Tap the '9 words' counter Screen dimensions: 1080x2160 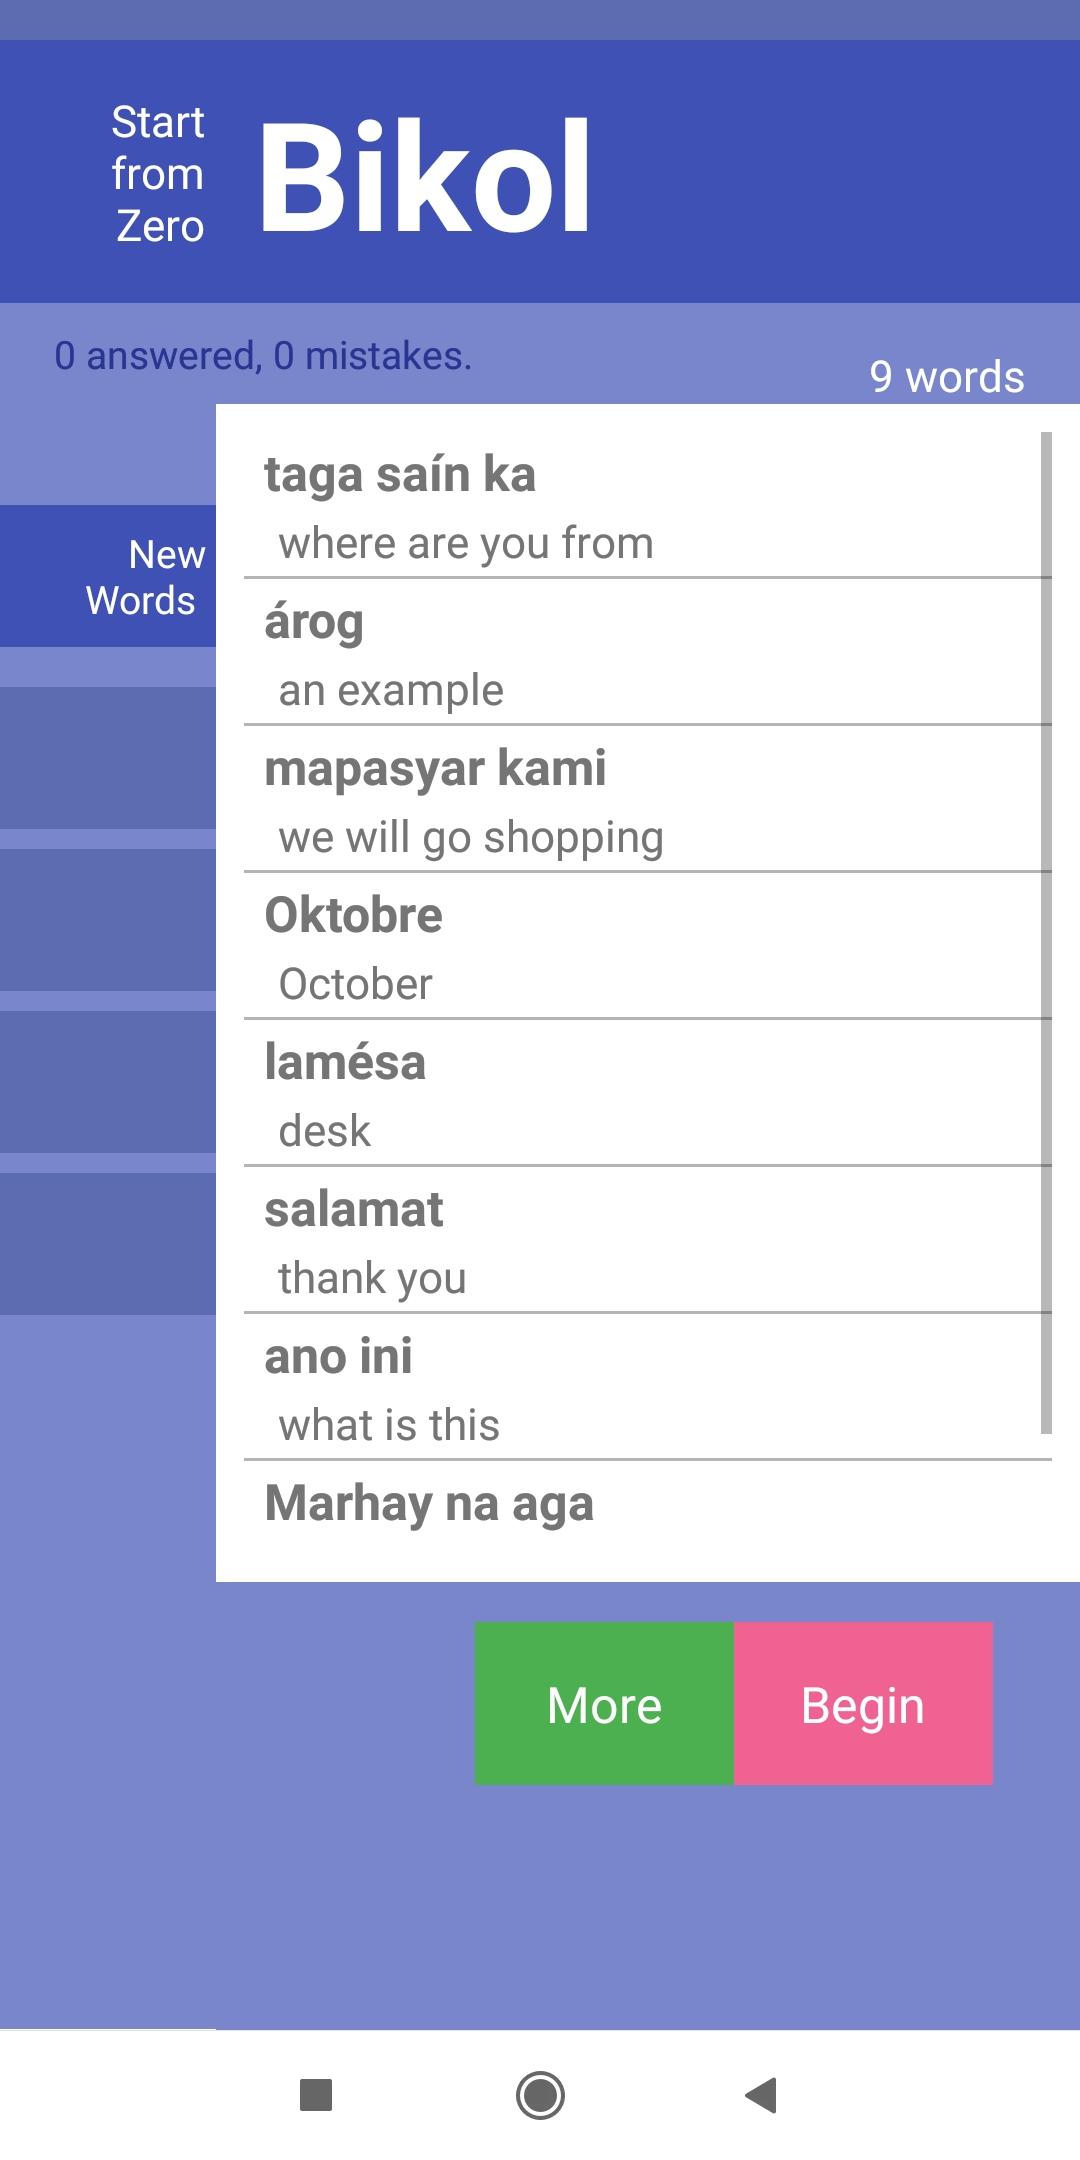946,377
